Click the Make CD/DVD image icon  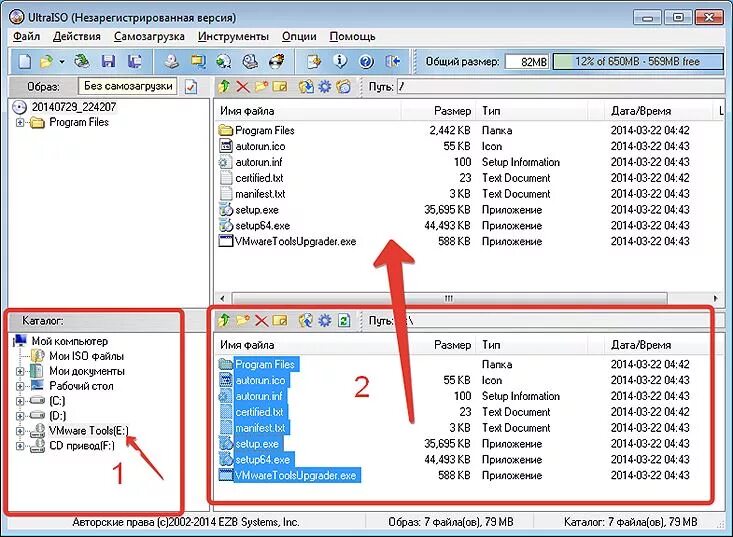[x=172, y=61]
